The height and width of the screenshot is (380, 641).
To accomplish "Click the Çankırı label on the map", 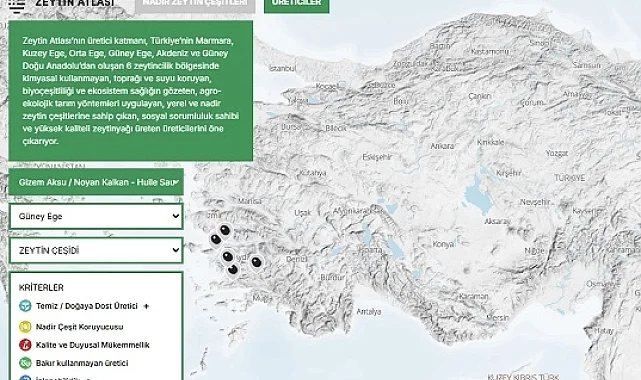I will pyautogui.click(x=480, y=96).
